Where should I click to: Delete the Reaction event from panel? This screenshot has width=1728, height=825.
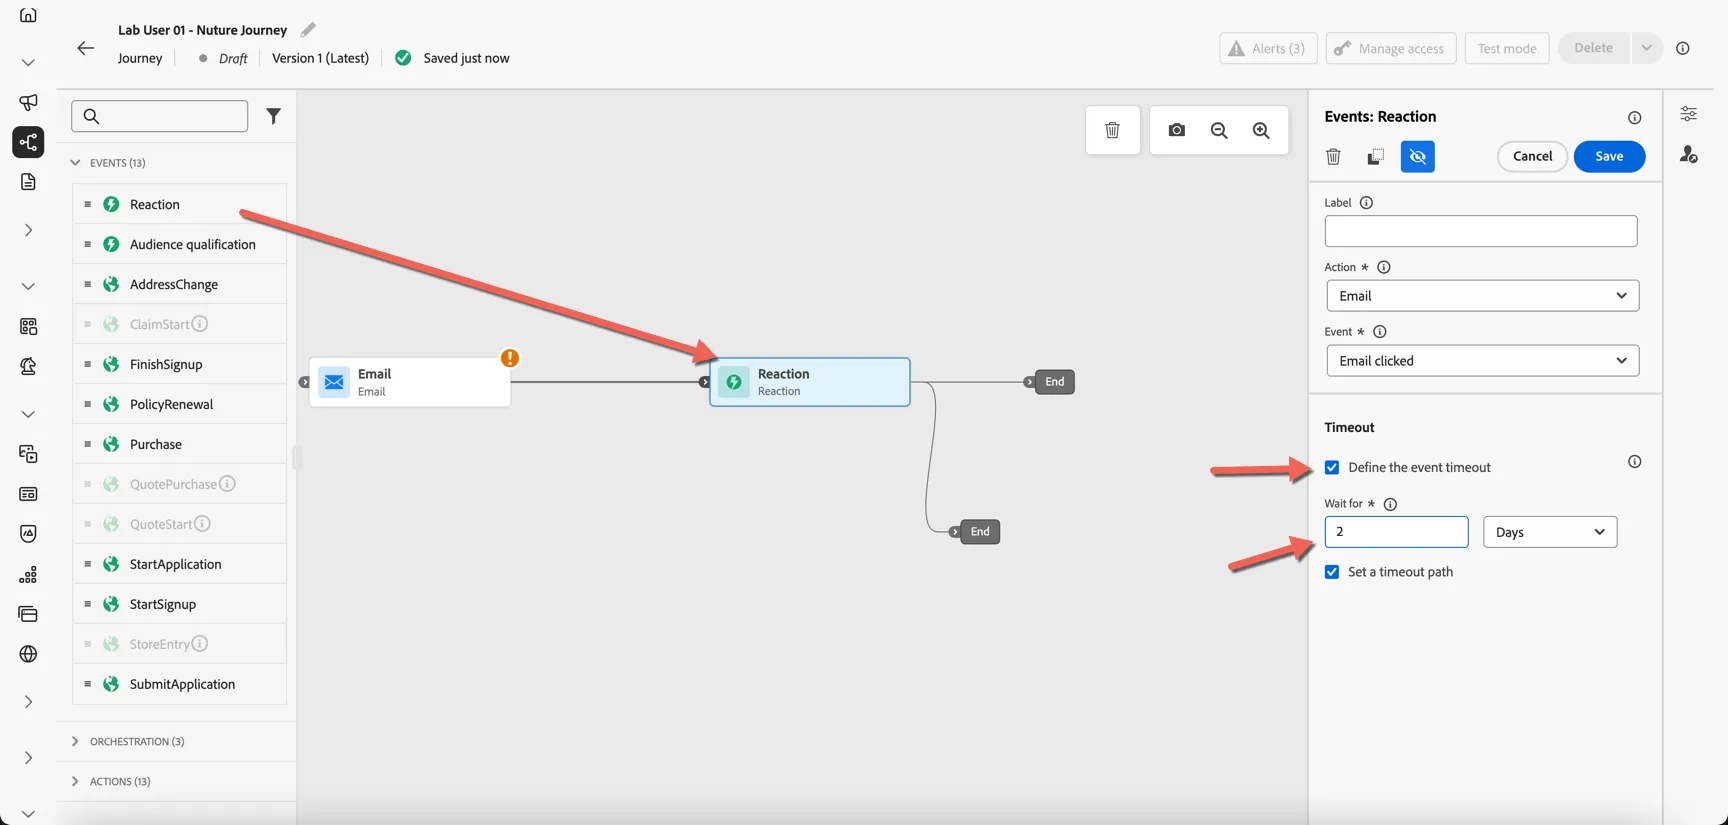(1333, 156)
